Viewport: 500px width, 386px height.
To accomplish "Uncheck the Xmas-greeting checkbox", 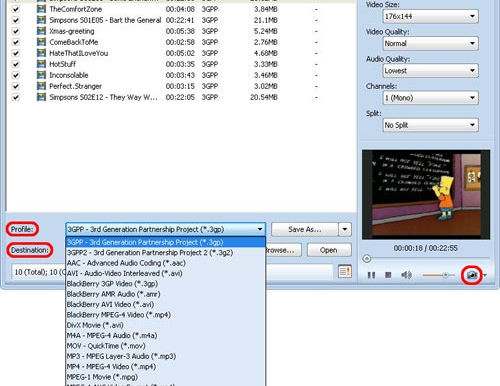I will [16, 31].
